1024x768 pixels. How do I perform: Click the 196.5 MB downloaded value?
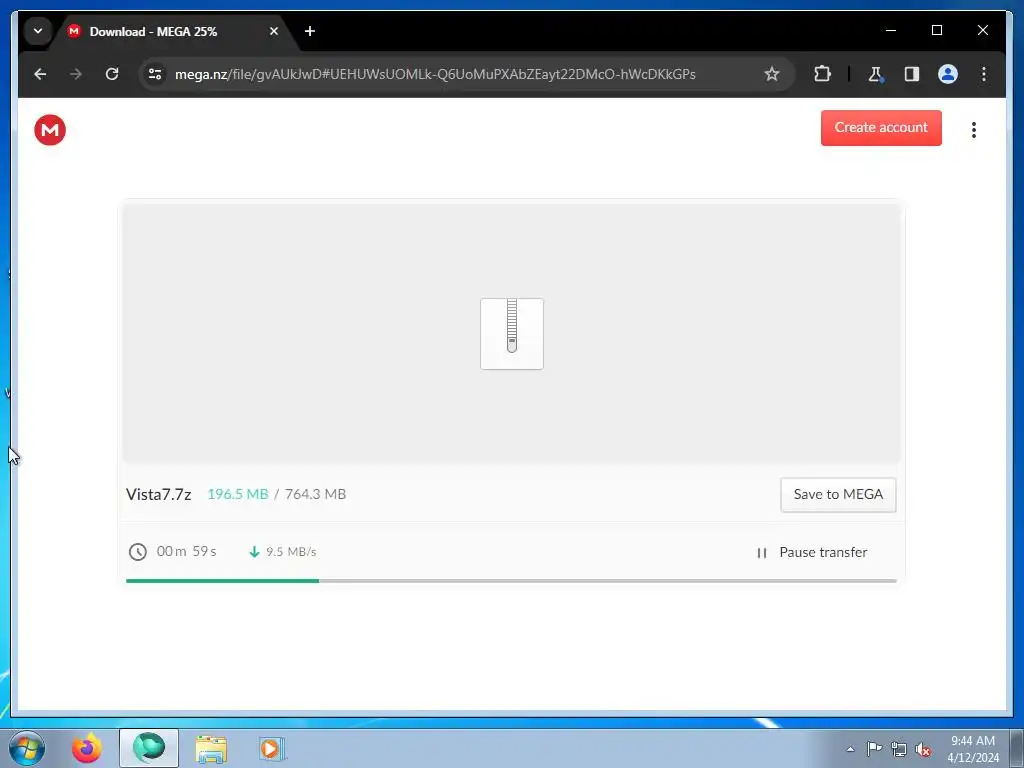[238, 494]
